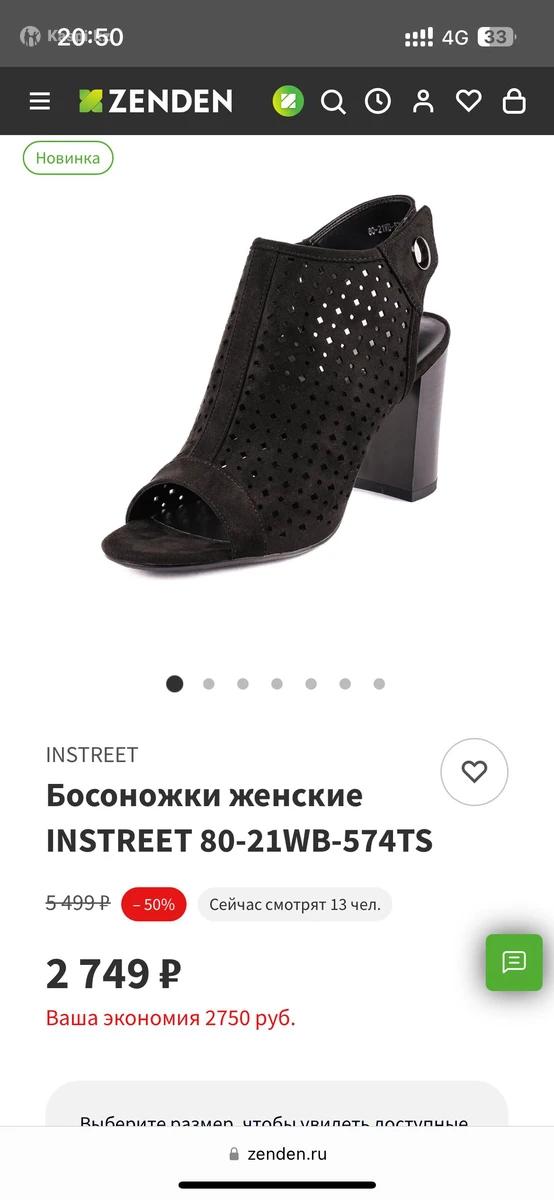
Task: Open recently viewed clock icon
Action: (378, 101)
